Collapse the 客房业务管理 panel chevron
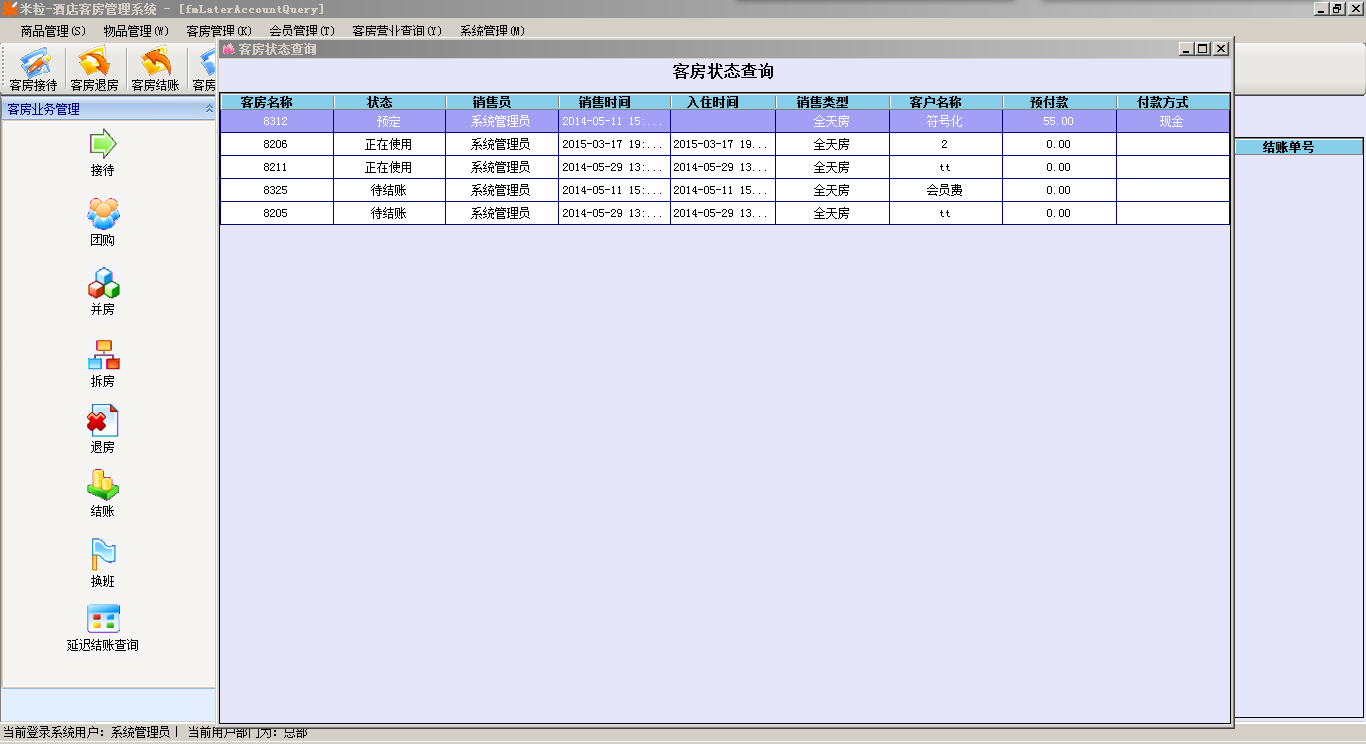Screen dimensions: 1366x744 point(209,109)
